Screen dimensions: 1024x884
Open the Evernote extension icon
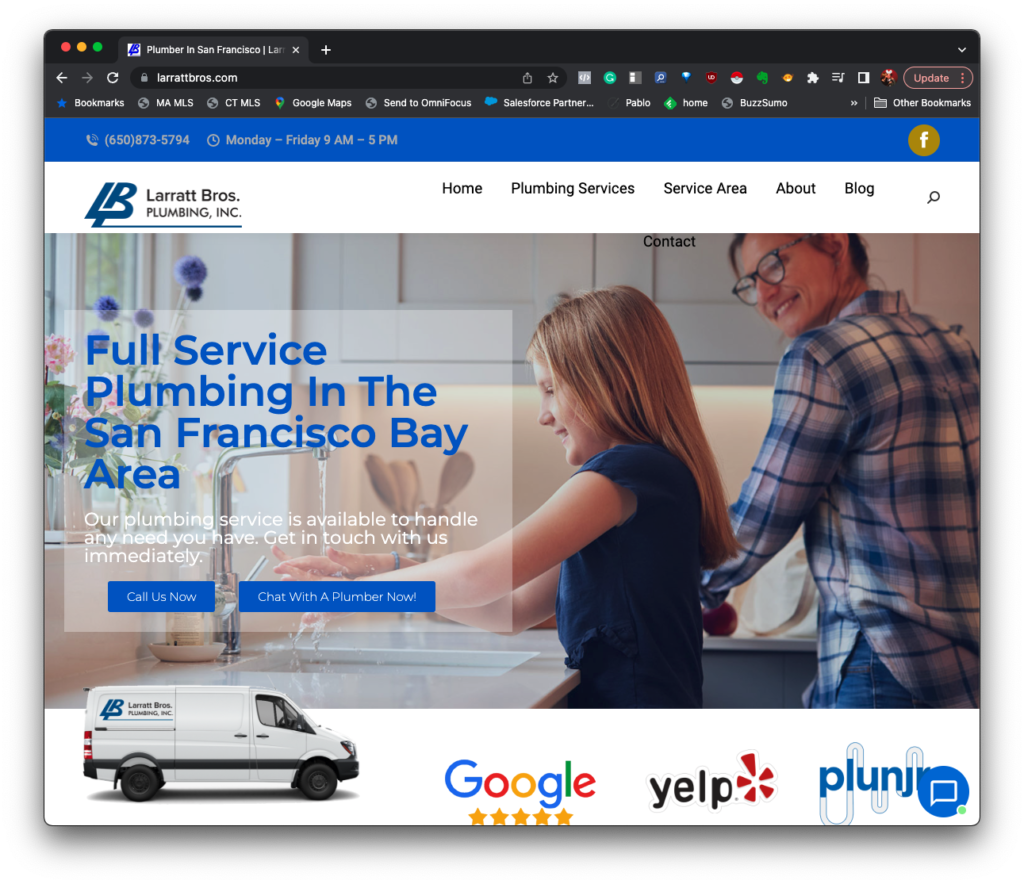tap(762, 78)
